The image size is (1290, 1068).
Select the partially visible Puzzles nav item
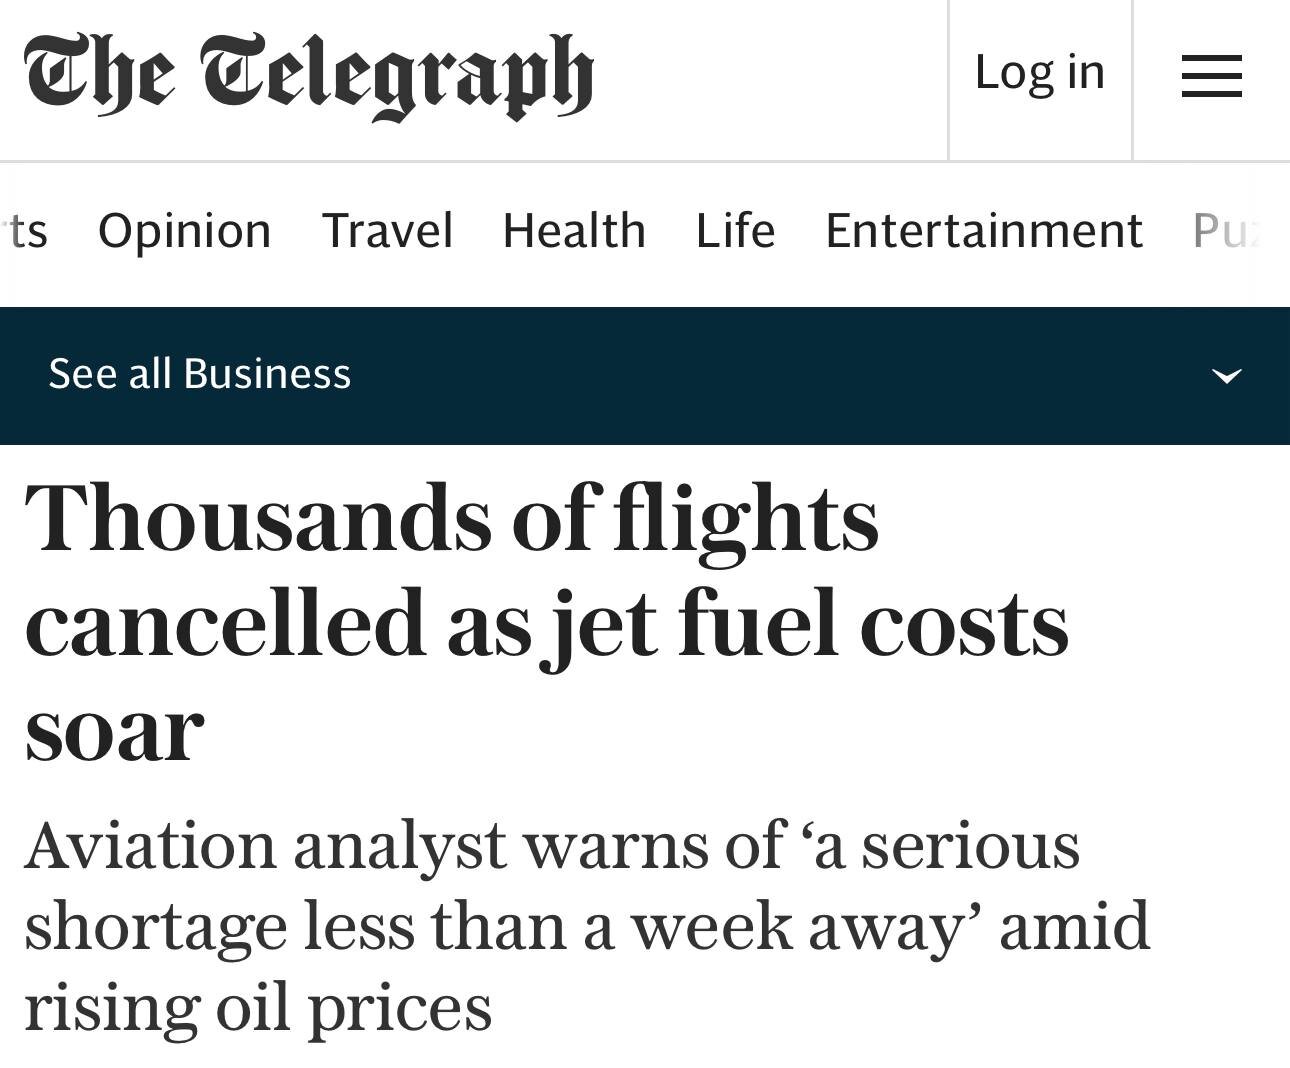pos(1225,231)
